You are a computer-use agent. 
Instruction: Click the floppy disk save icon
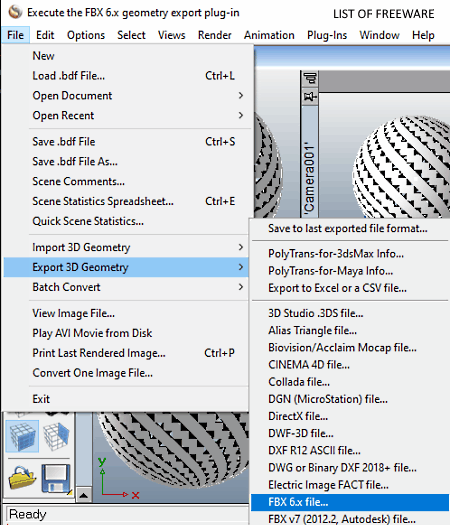[x=56, y=478]
